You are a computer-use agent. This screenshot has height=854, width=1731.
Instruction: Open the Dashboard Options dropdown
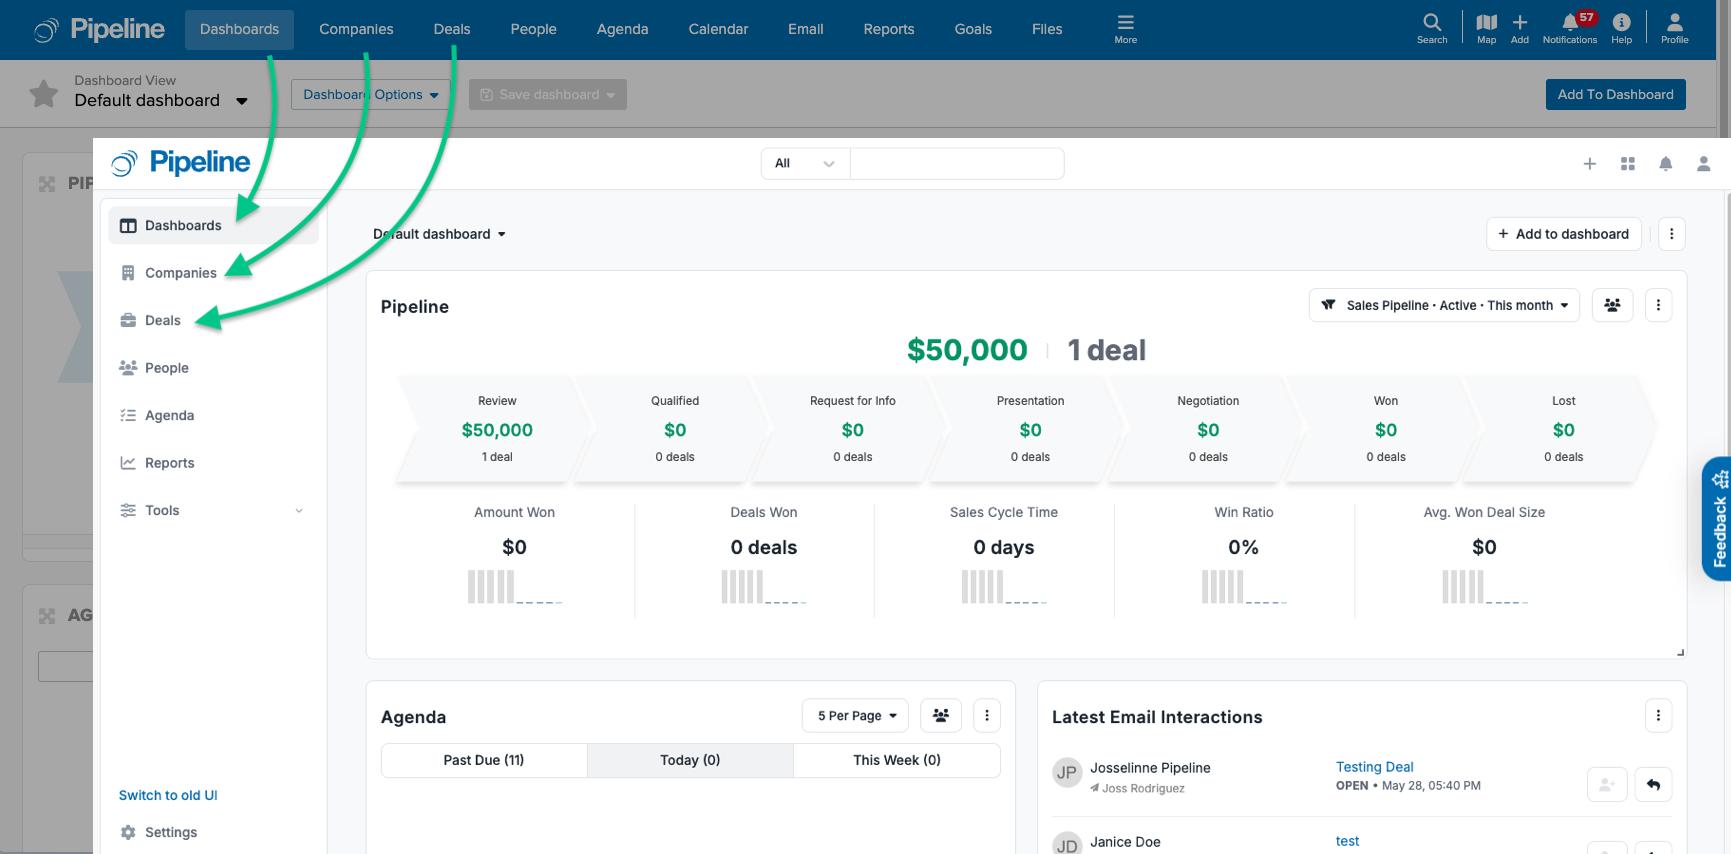pos(371,94)
